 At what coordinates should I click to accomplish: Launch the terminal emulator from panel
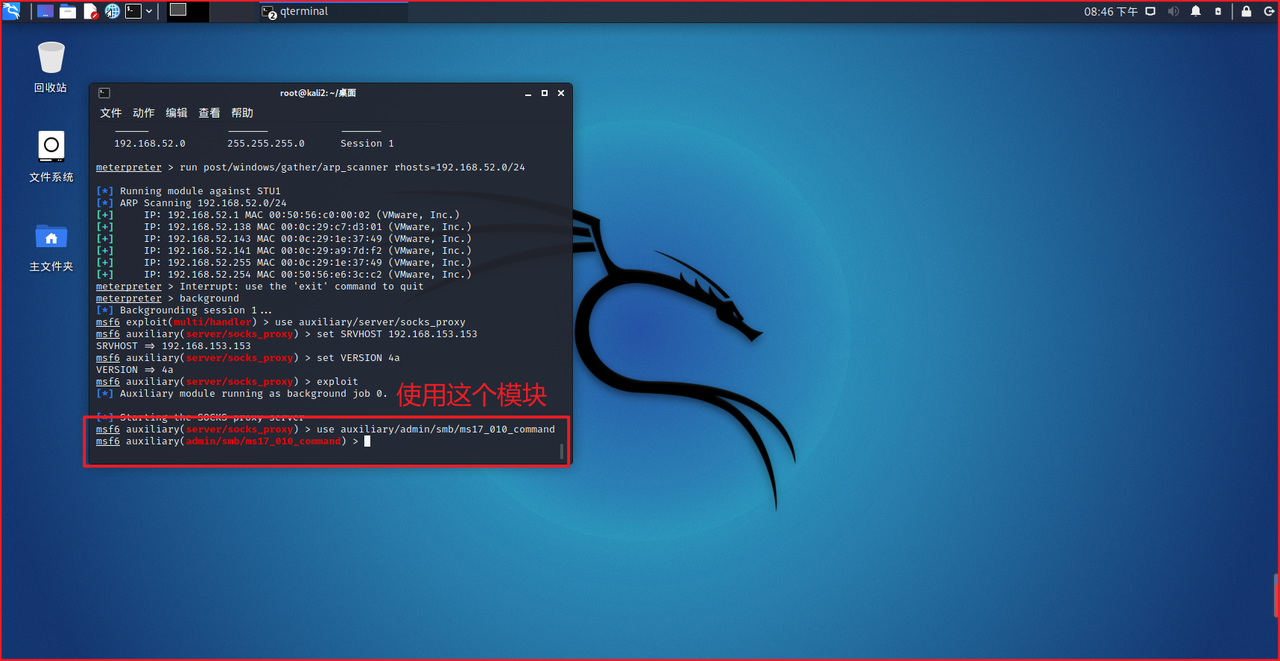pos(133,11)
